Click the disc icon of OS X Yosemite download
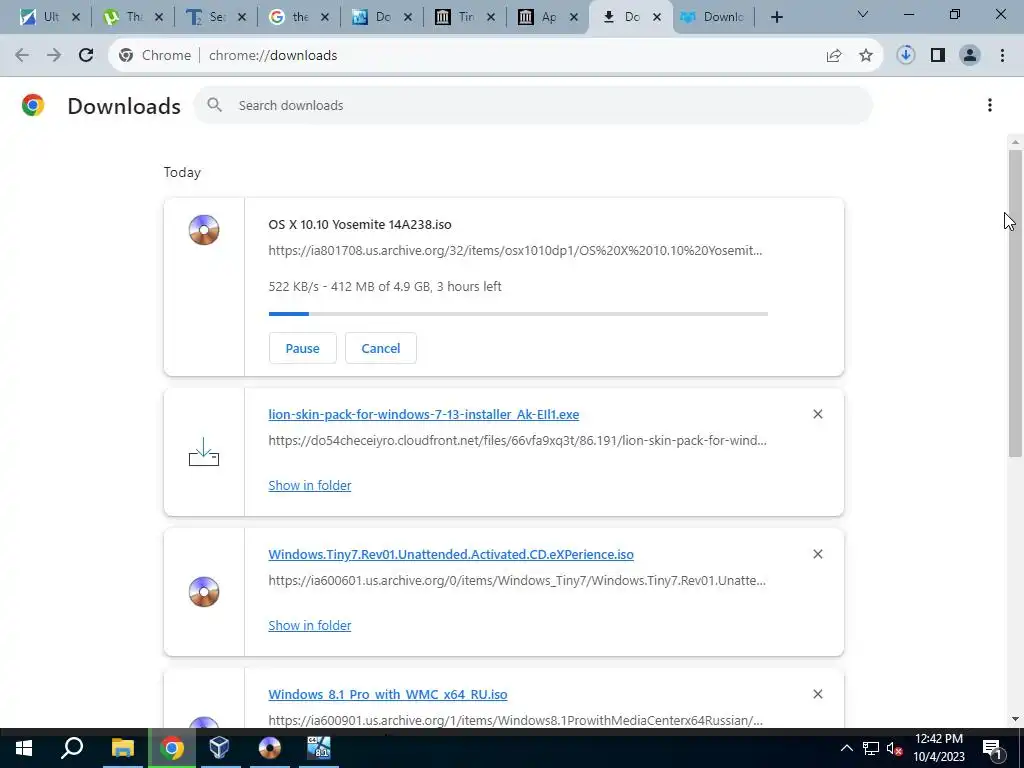This screenshot has width=1024, height=768. pos(204,230)
